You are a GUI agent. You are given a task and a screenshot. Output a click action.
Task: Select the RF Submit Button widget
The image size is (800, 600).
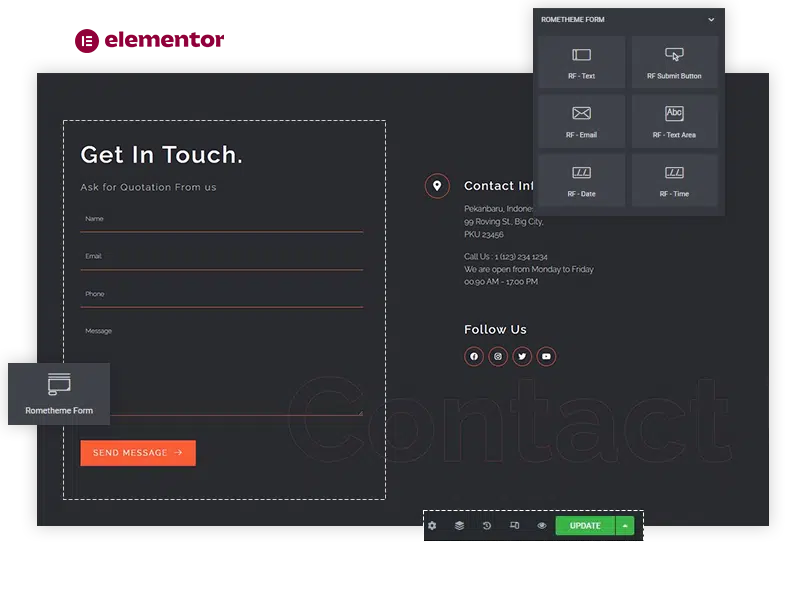point(674,62)
